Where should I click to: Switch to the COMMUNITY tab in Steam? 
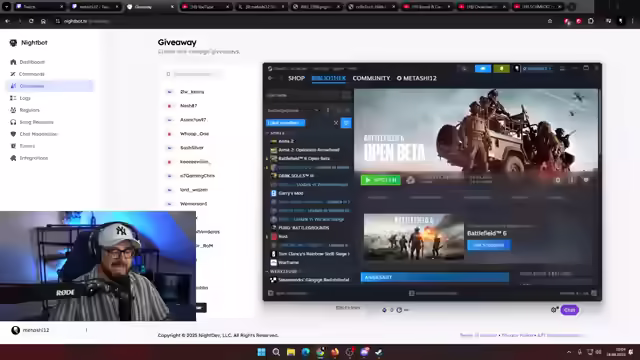click(x=371, y=78)
